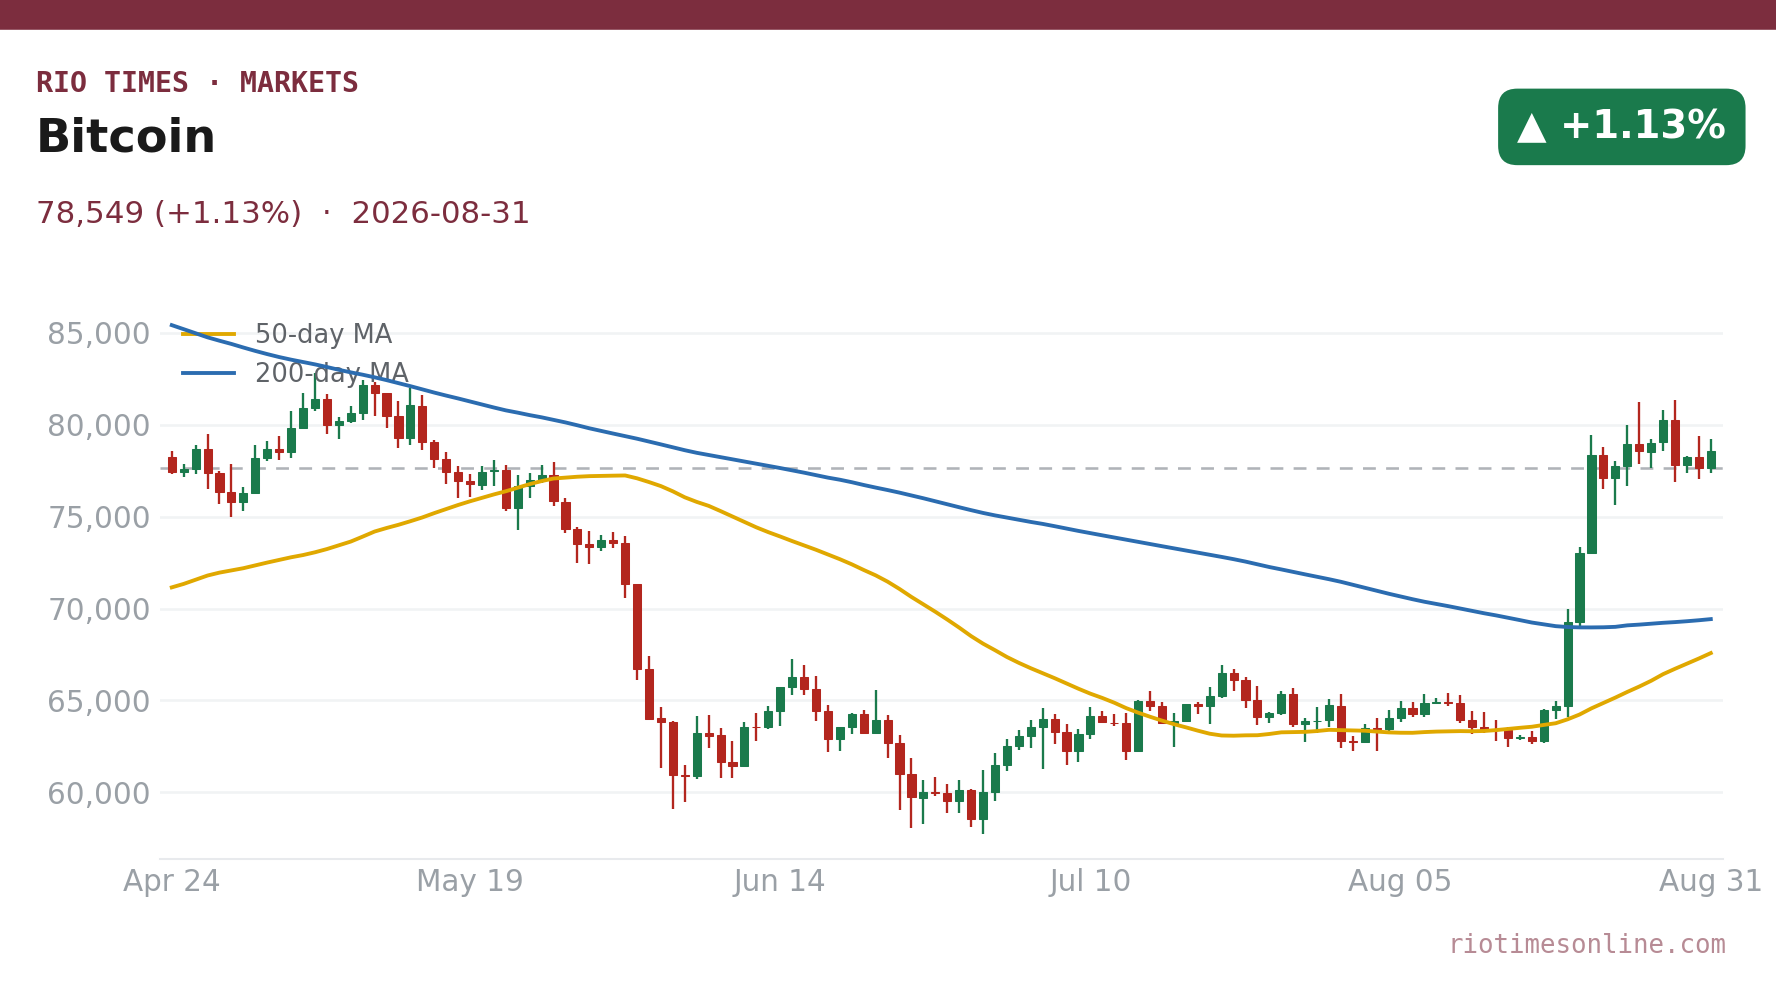Click the 65,000 y-axis label
Viewport: 1776px width, 999px height.
98,701
